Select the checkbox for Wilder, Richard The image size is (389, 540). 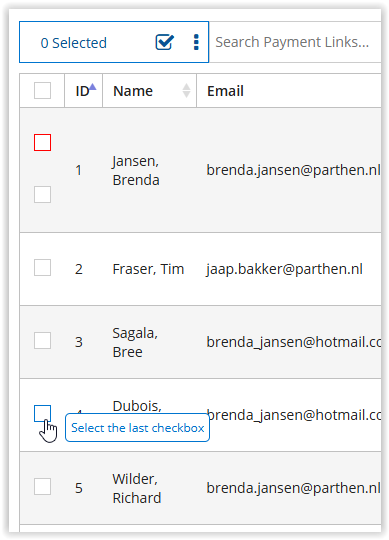pyautogui.click(x=42, y=486)
